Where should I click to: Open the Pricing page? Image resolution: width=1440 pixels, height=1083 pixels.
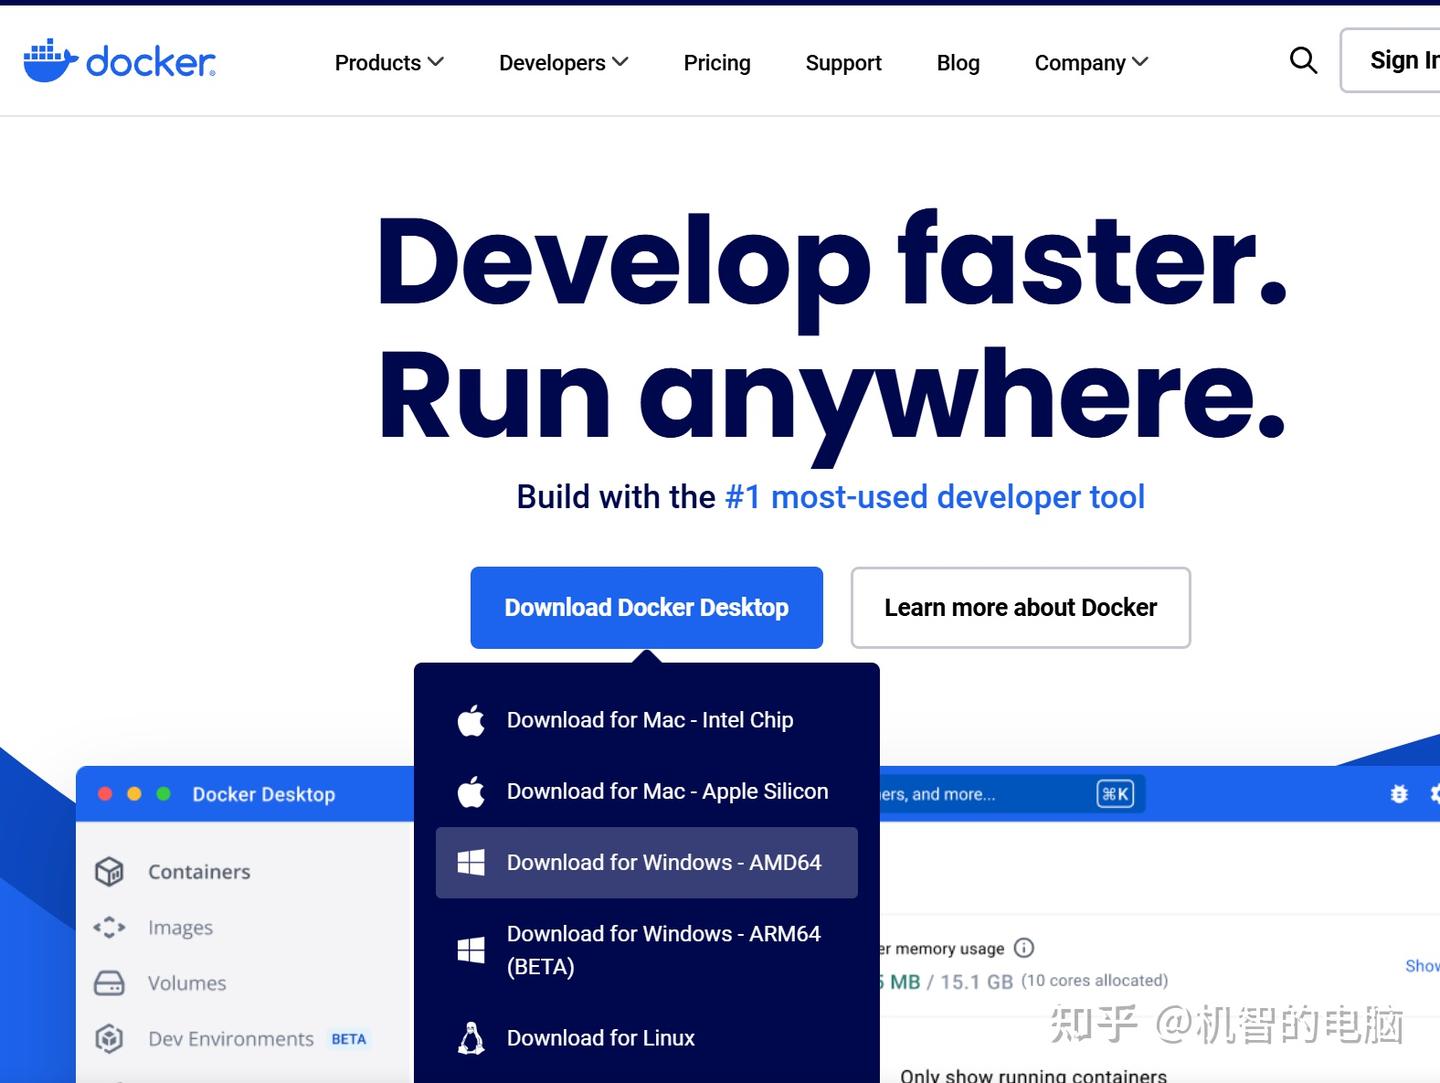717,63
